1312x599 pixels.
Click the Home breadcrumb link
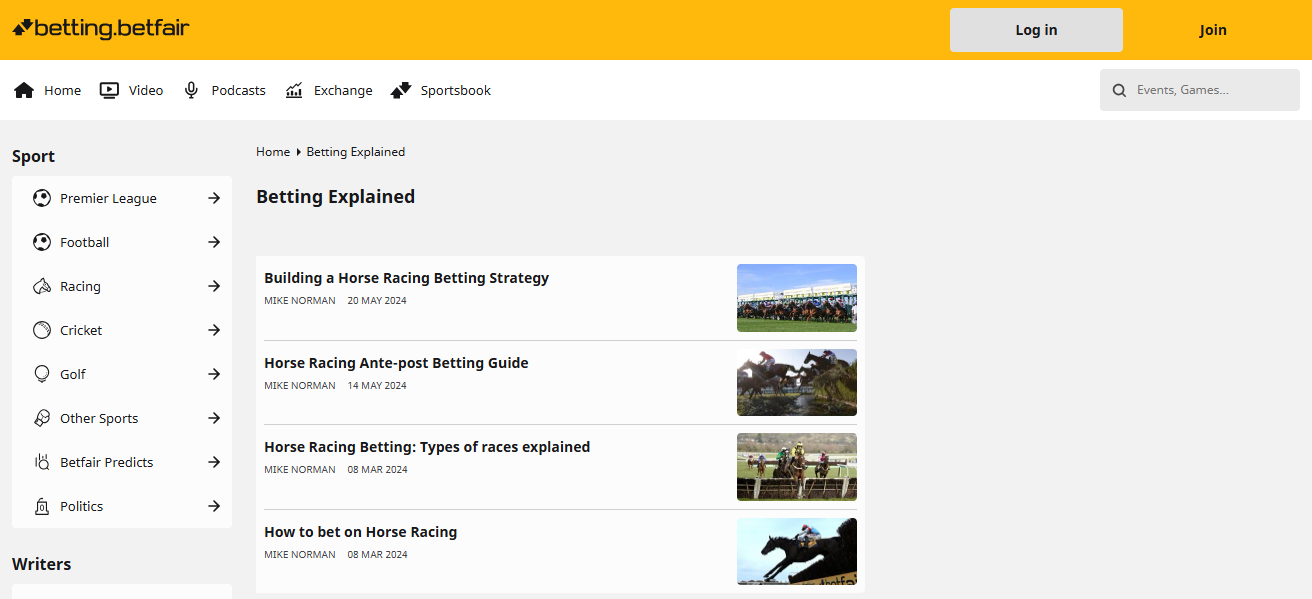point(273,152)
